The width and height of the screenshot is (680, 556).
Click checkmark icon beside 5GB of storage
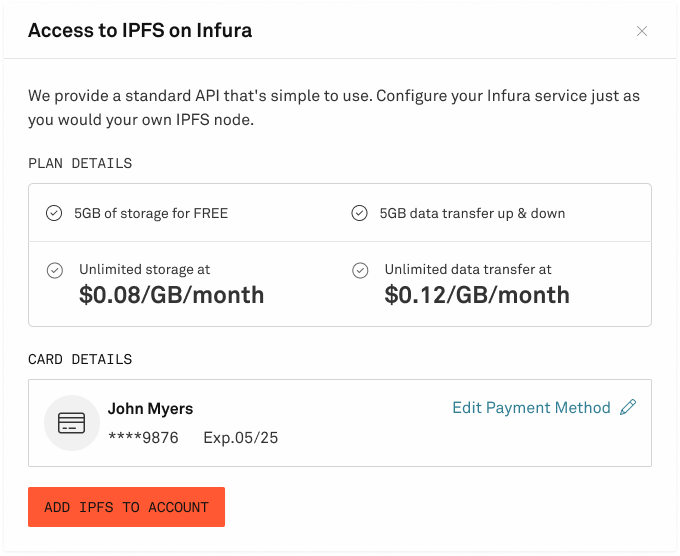(x=54, y=213)
